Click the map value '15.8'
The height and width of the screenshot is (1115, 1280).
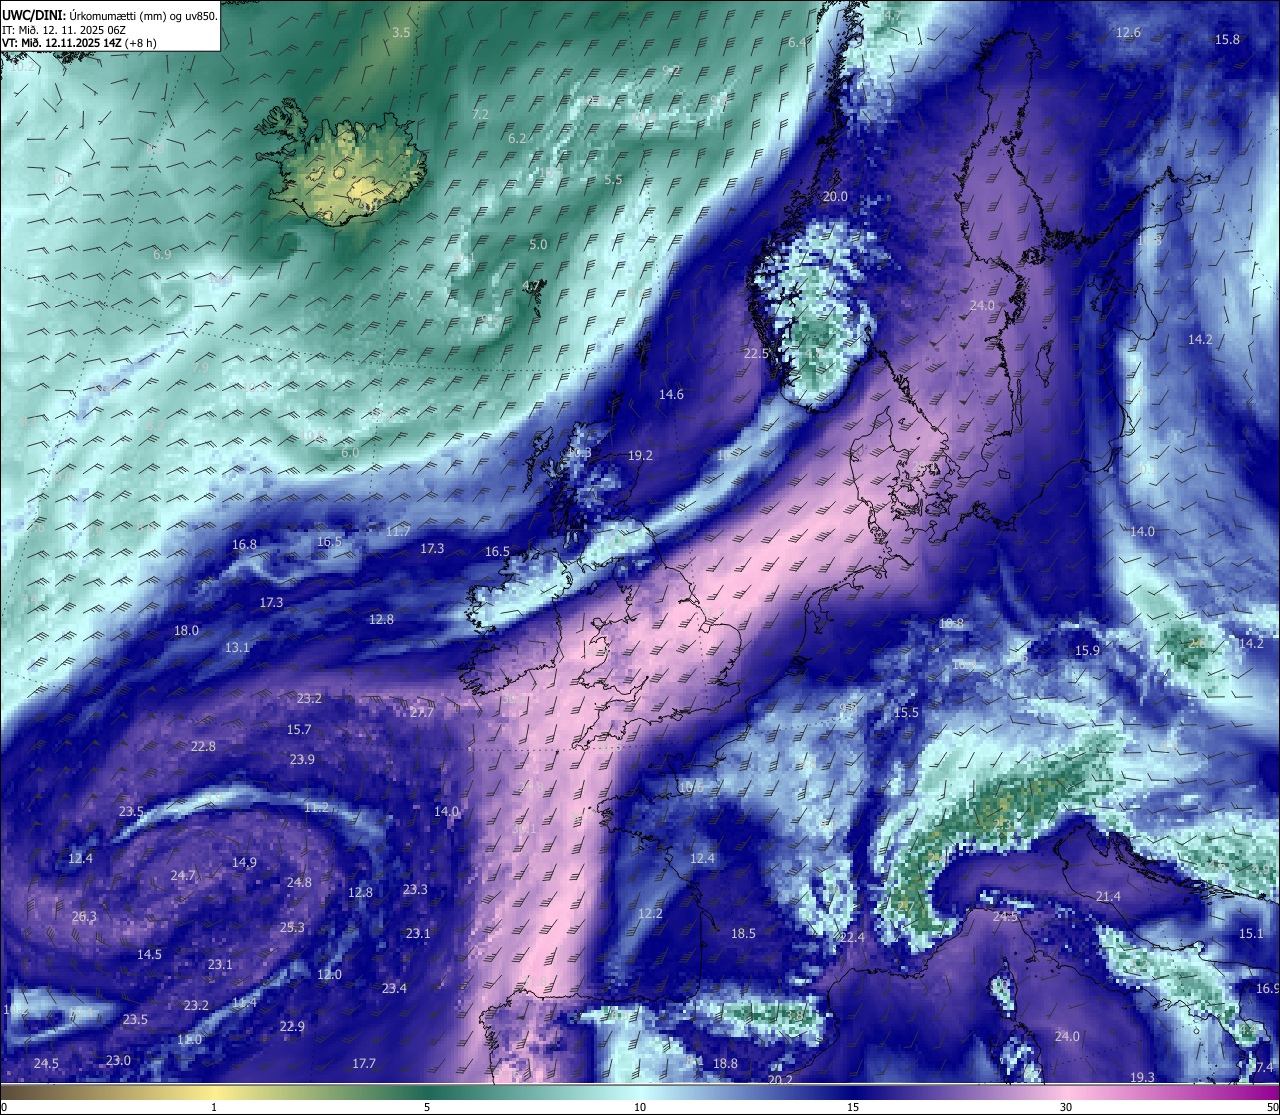point(1227,40)
